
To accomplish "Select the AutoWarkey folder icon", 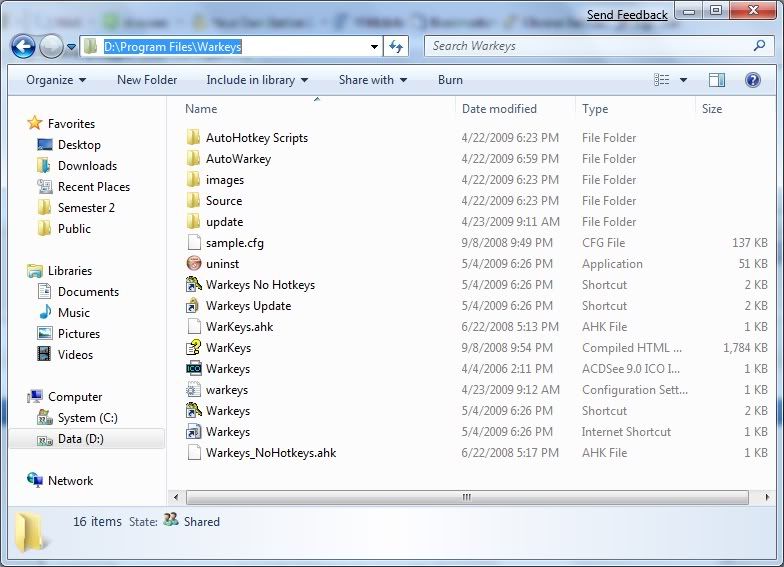I will pyautogui.click(x=194, y=158).
